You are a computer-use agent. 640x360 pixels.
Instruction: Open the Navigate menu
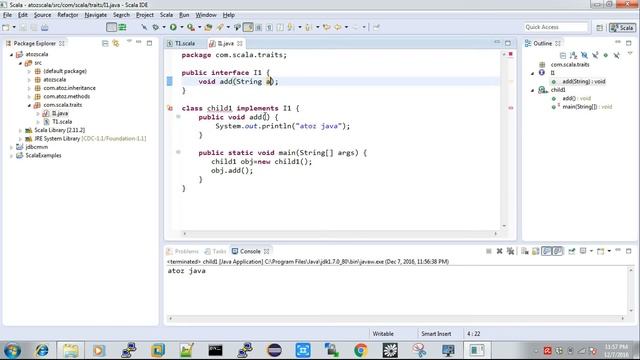tap(96, 15)
